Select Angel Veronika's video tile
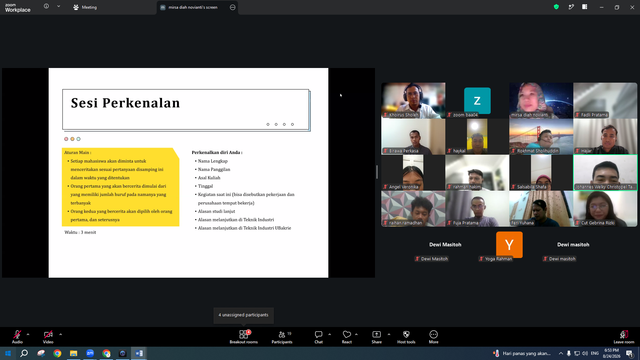Image resolution: width=640 pixels, height=360 pixels. (413, 172)
